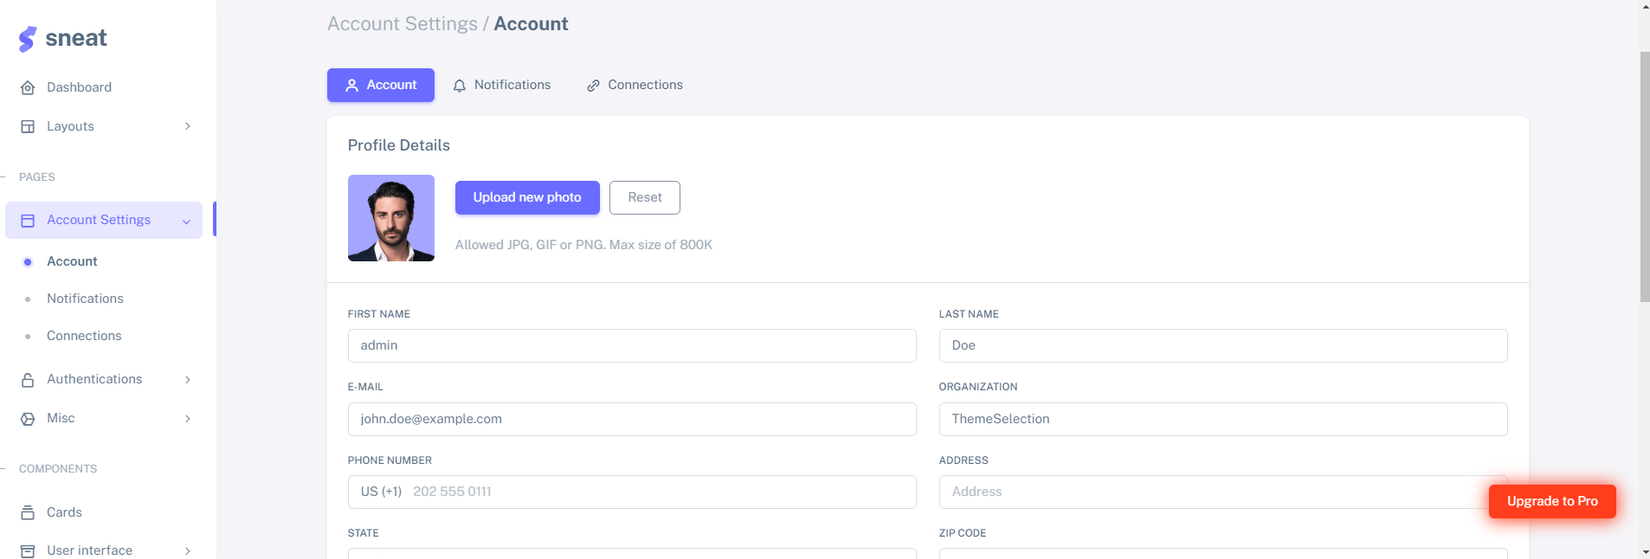This screenshot has height=559, width=1650.
Task: Click the Dashboard home icon
Action: tap(28, 88)
